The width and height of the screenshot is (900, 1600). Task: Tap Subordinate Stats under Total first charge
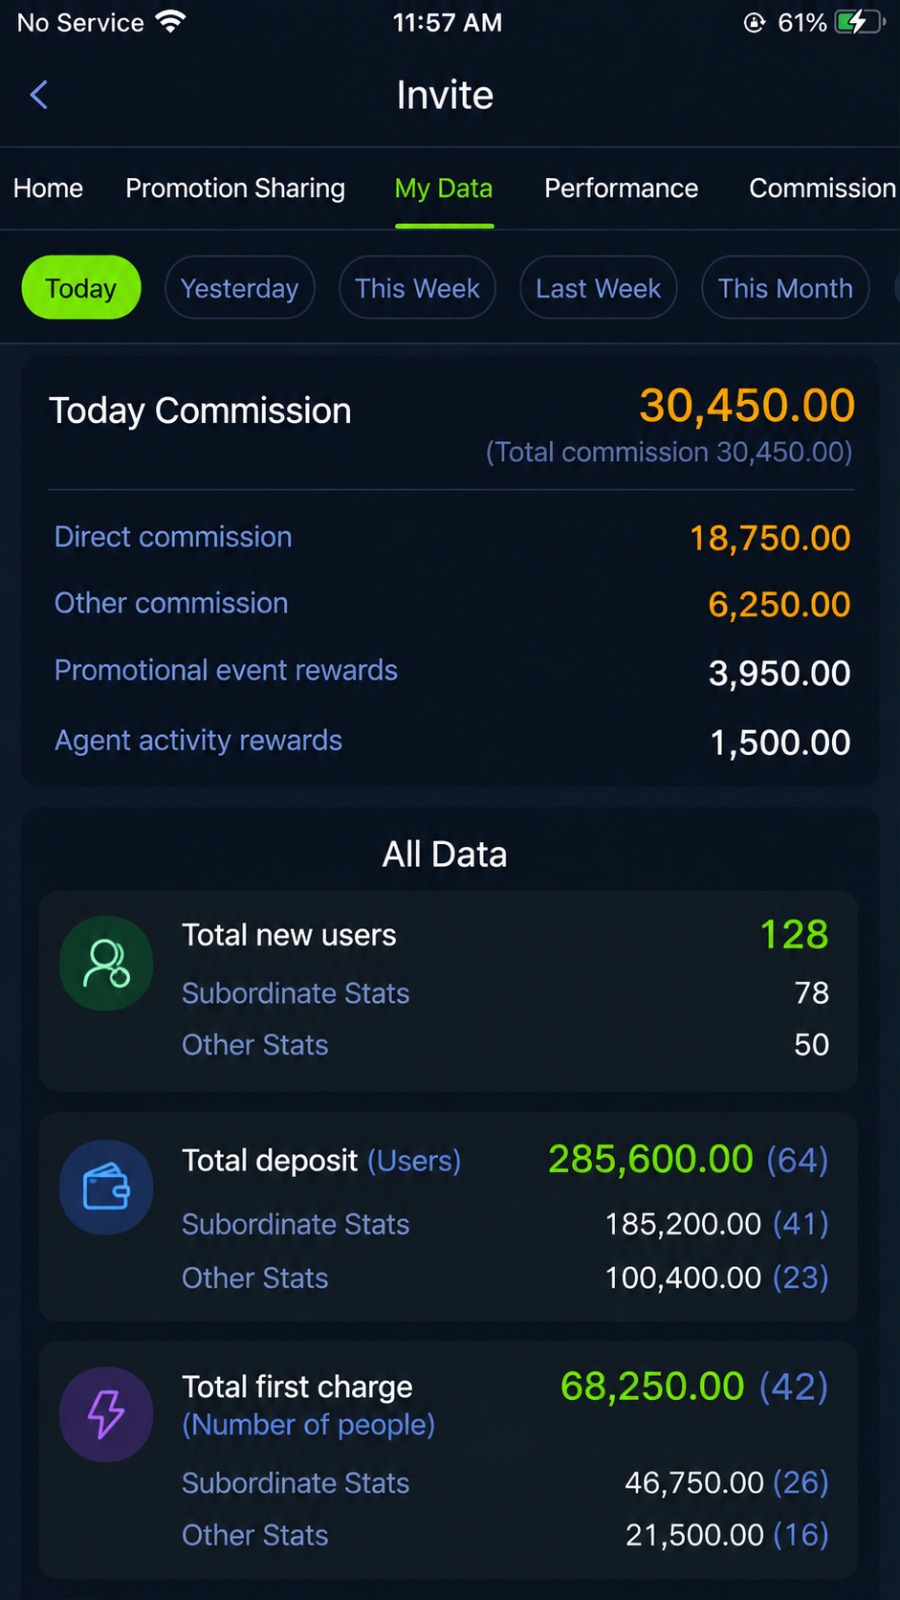click(296, 1483)
